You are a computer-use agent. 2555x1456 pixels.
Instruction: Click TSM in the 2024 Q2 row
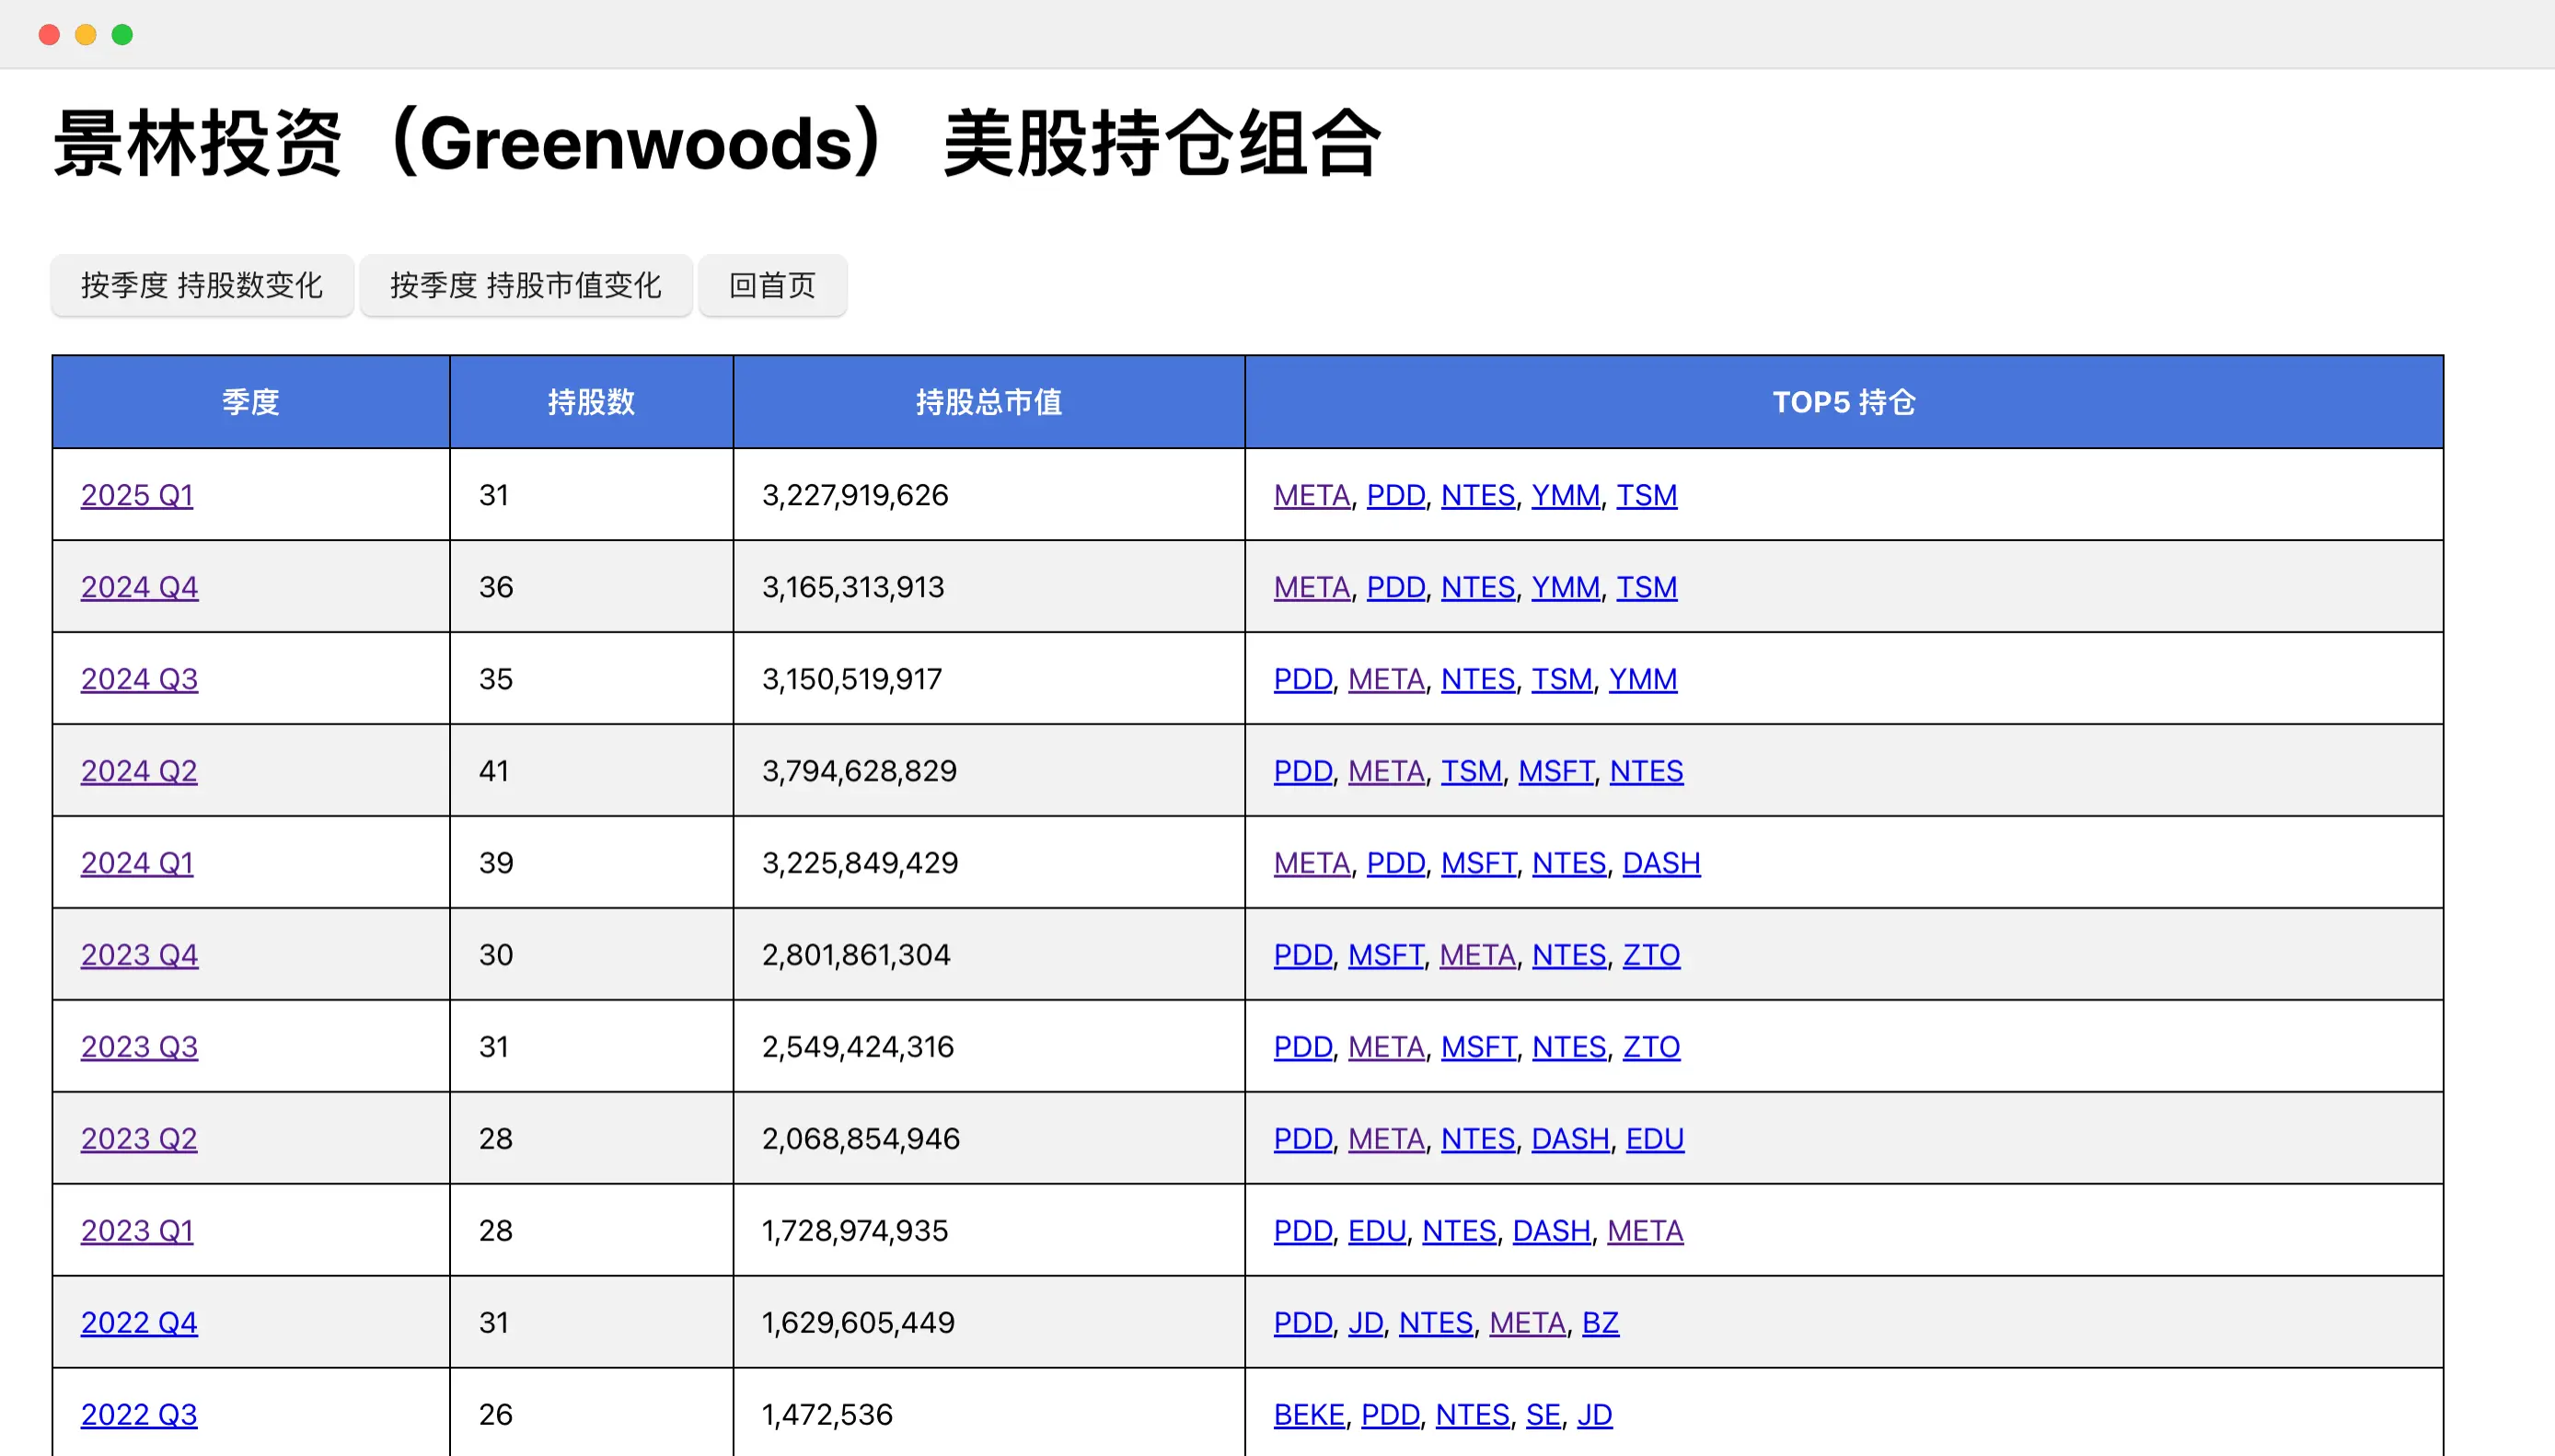coord(1471,771)
